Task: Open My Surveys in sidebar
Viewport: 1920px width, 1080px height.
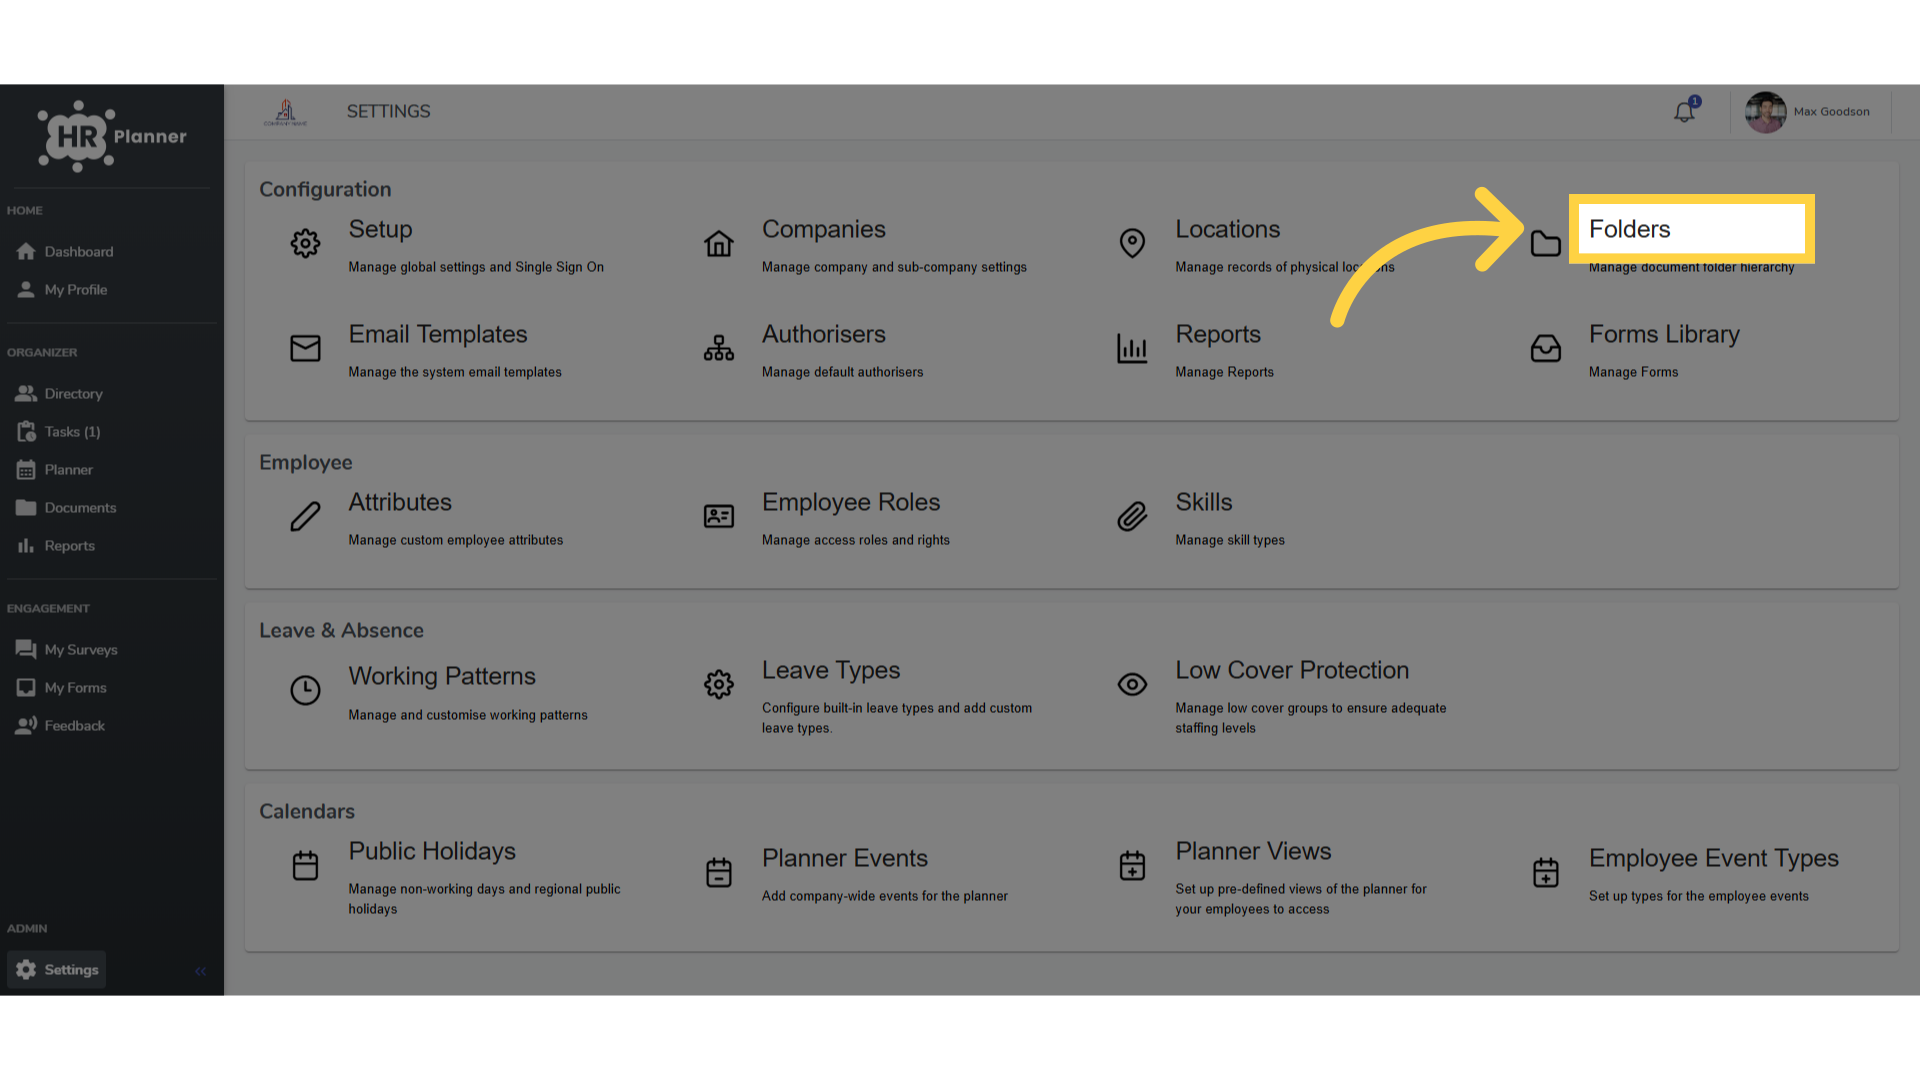Action: [66, 649]
